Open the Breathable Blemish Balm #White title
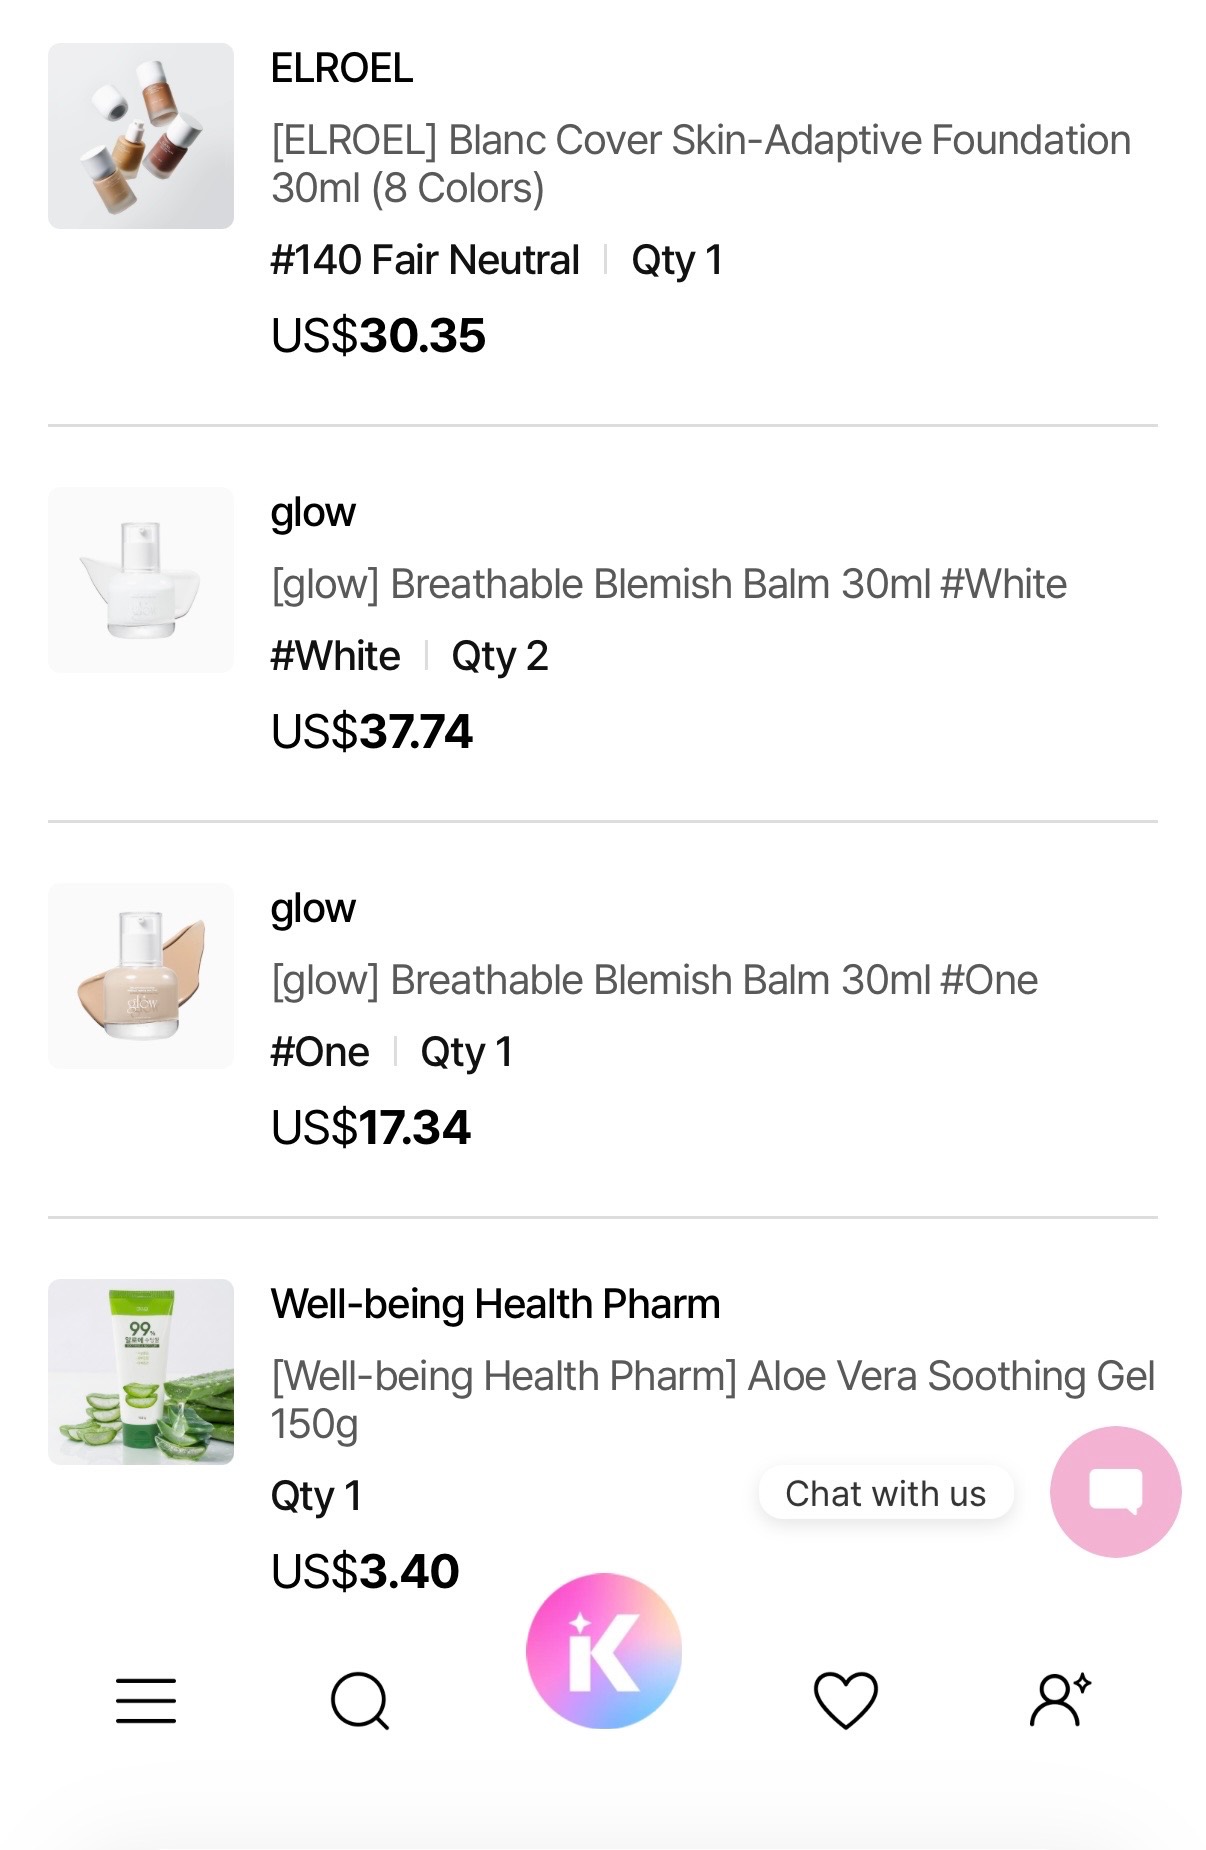Image resolution: width=1206 pixels, height=1850 pixels. [669, 584]
